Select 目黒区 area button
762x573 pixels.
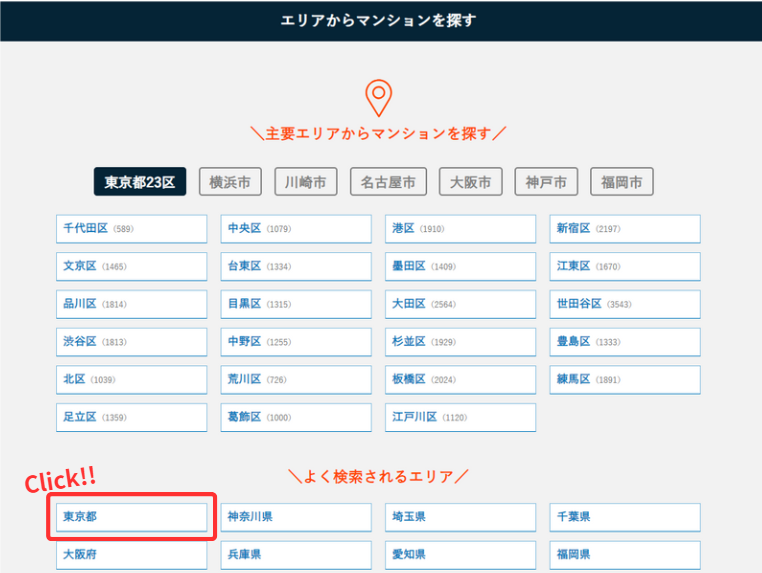pyautogui.click(x=296, y=304)
